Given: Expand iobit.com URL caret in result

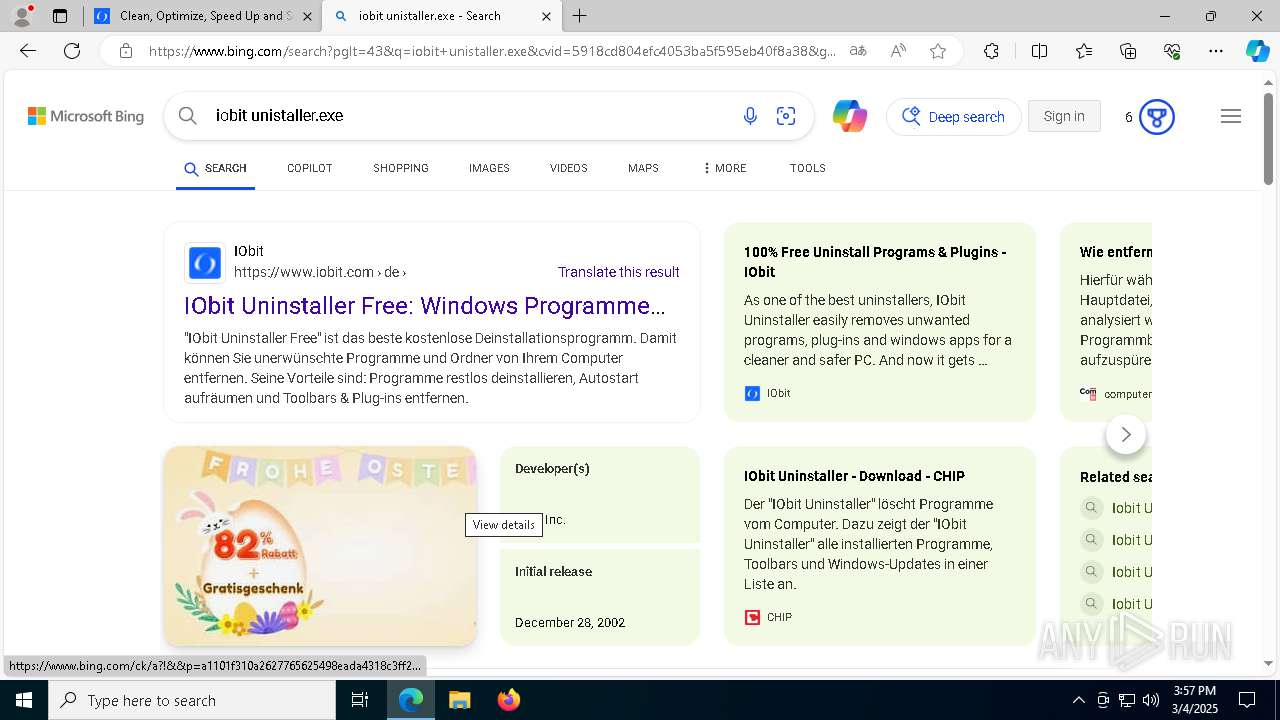Looking at the screenshot, I should [404, 273].
